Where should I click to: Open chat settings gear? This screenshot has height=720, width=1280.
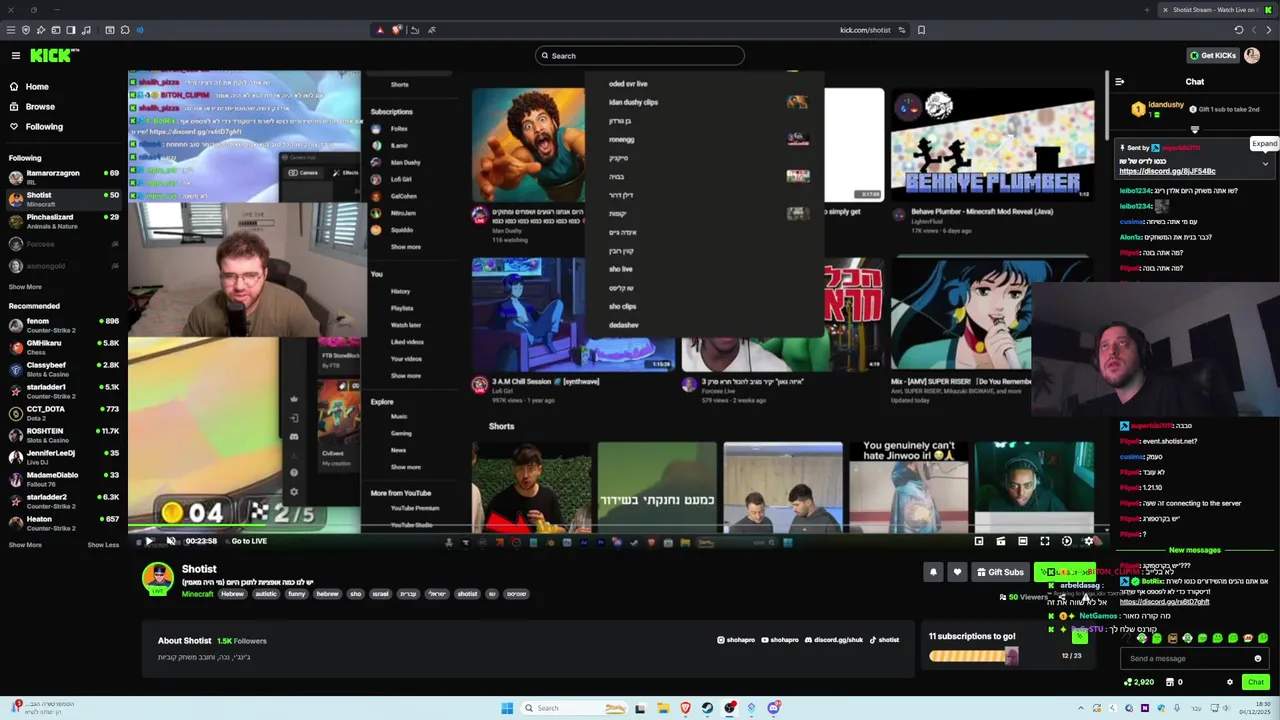pos(1230,682)
